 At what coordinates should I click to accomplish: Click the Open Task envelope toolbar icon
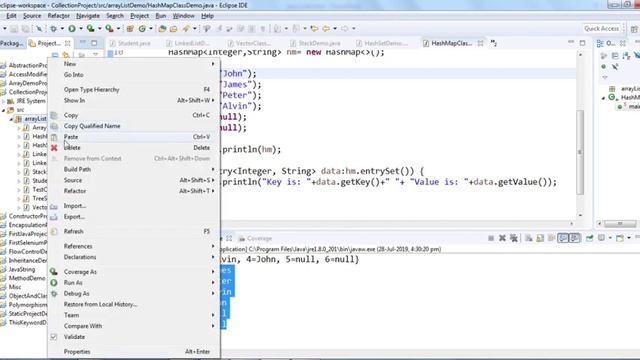pyautogui.click(x=173, y=29)
